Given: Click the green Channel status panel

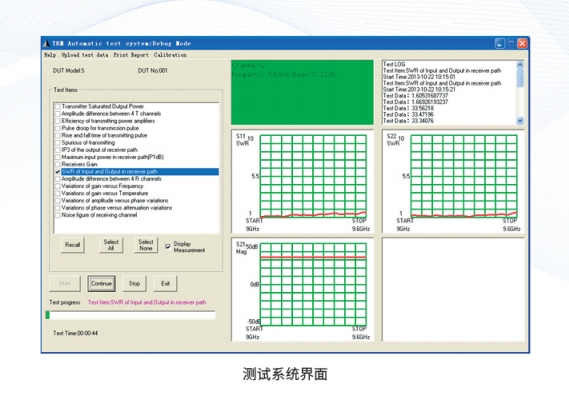Looking at the screenshot, I should coord(302,92).
